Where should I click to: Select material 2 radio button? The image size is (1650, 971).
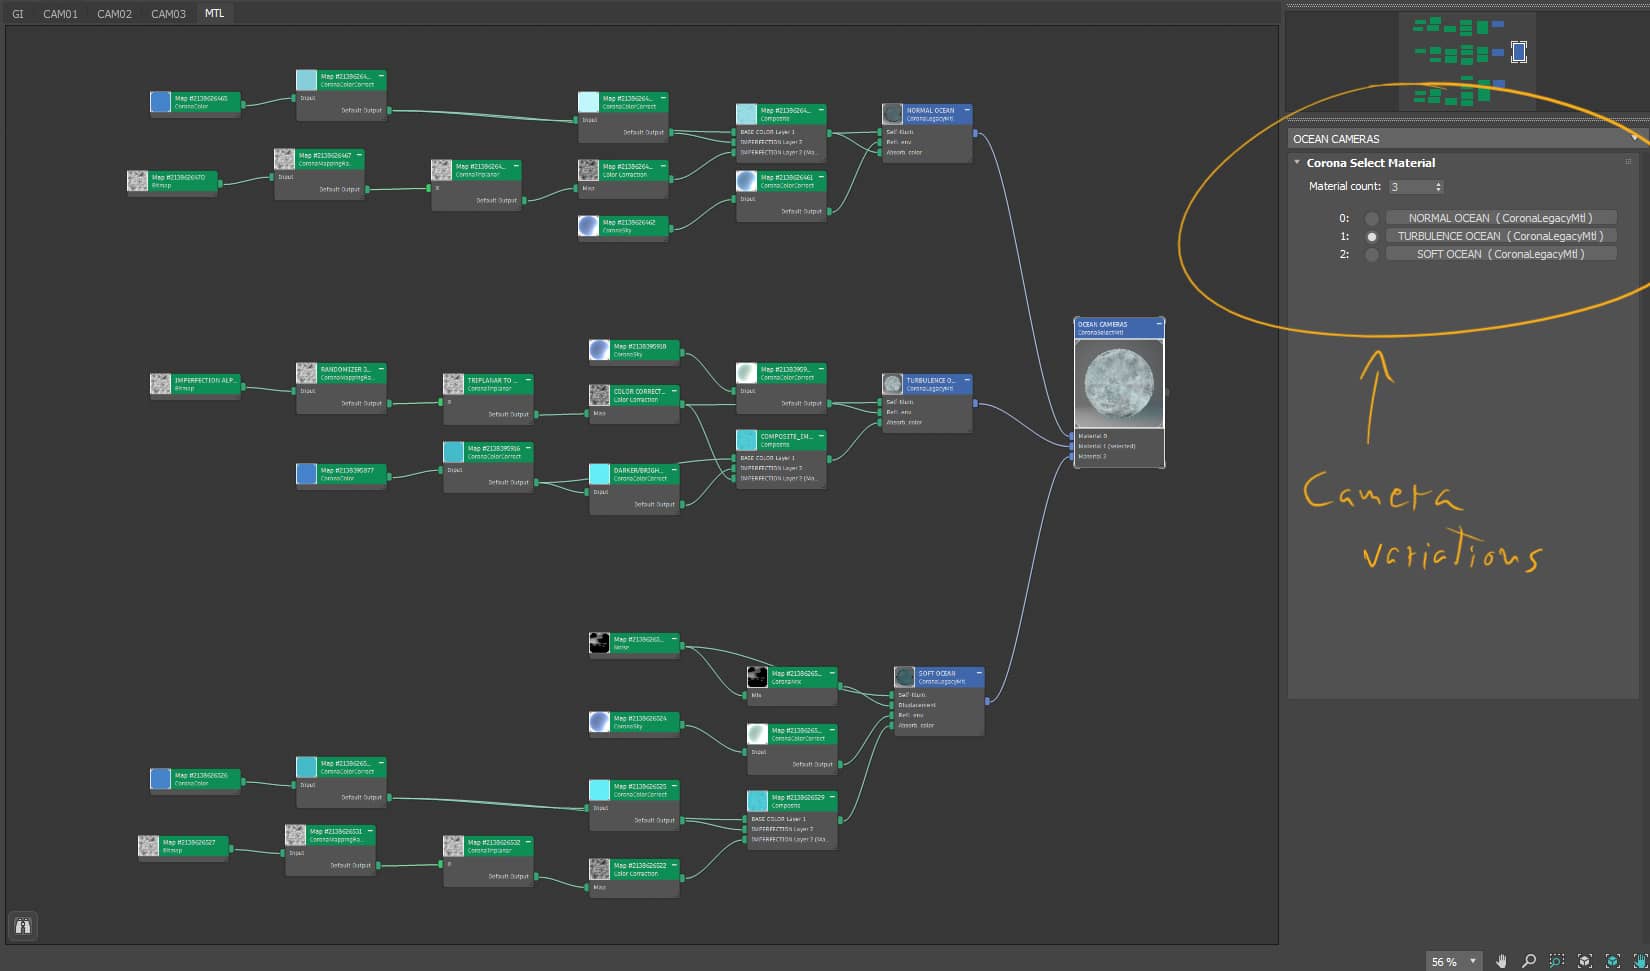click(x=1372, y=255)
